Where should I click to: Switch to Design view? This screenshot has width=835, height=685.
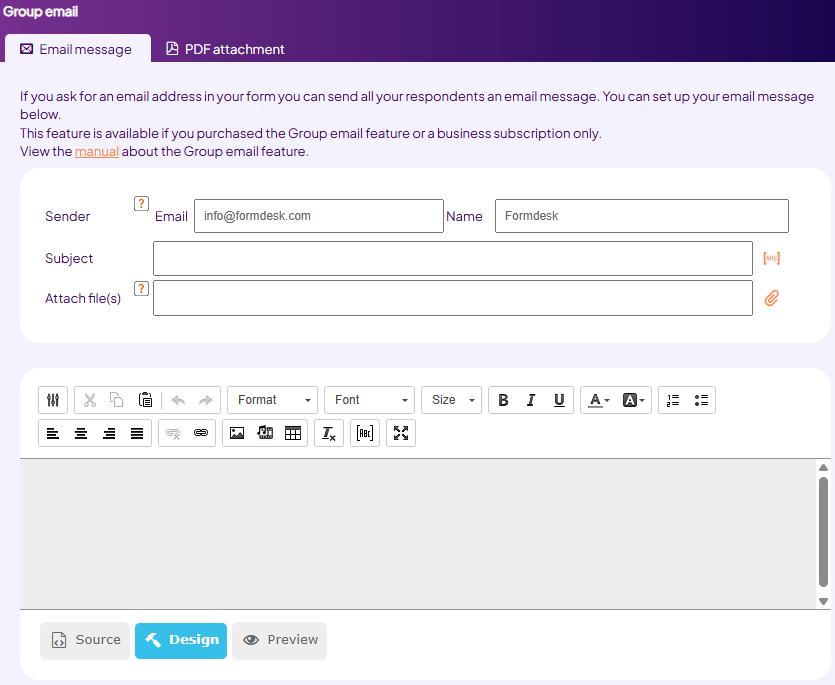coord(181,641)
